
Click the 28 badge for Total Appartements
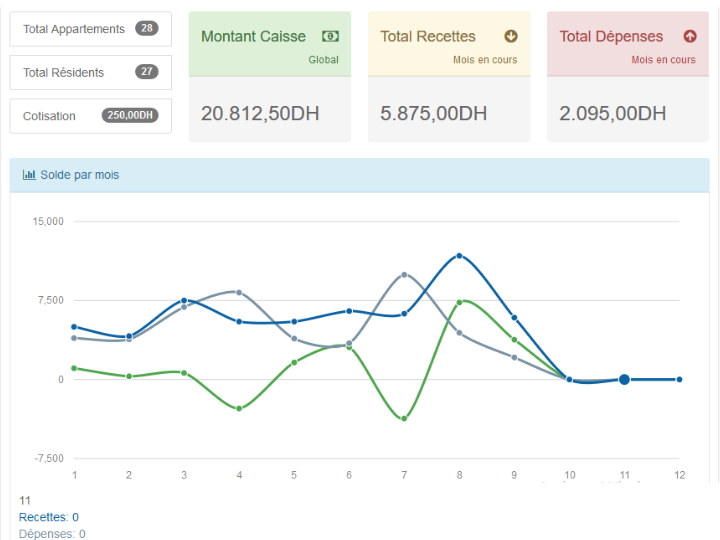pos(147,29)
